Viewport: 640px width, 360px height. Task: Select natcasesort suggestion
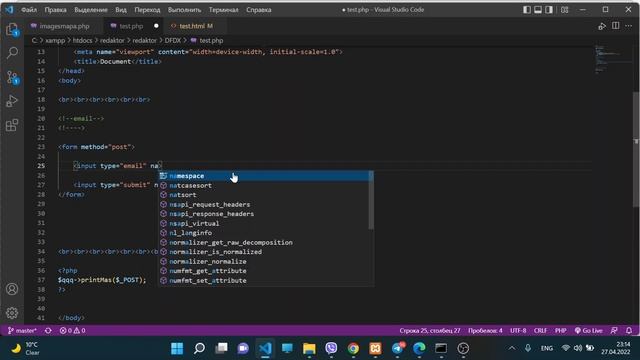[264, 185]
